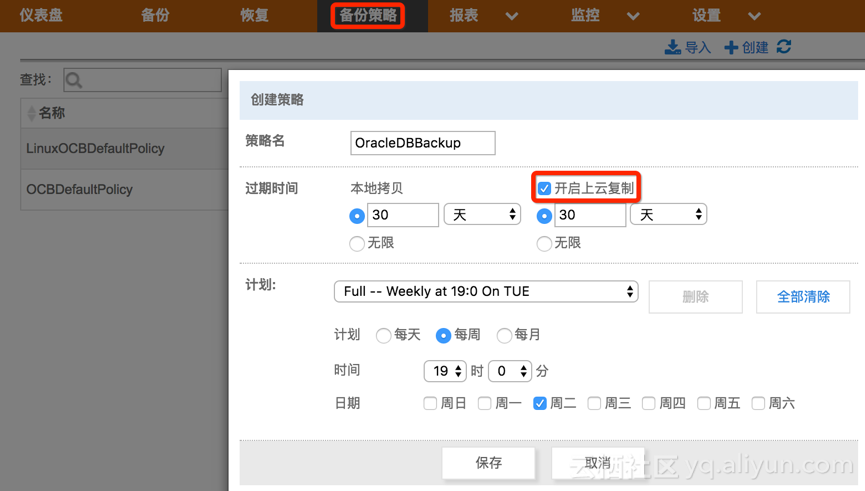Image resolution: width=865 pixels, height=491 pixels.
Task: Click the 取消 button
Action: click(597, 463)
